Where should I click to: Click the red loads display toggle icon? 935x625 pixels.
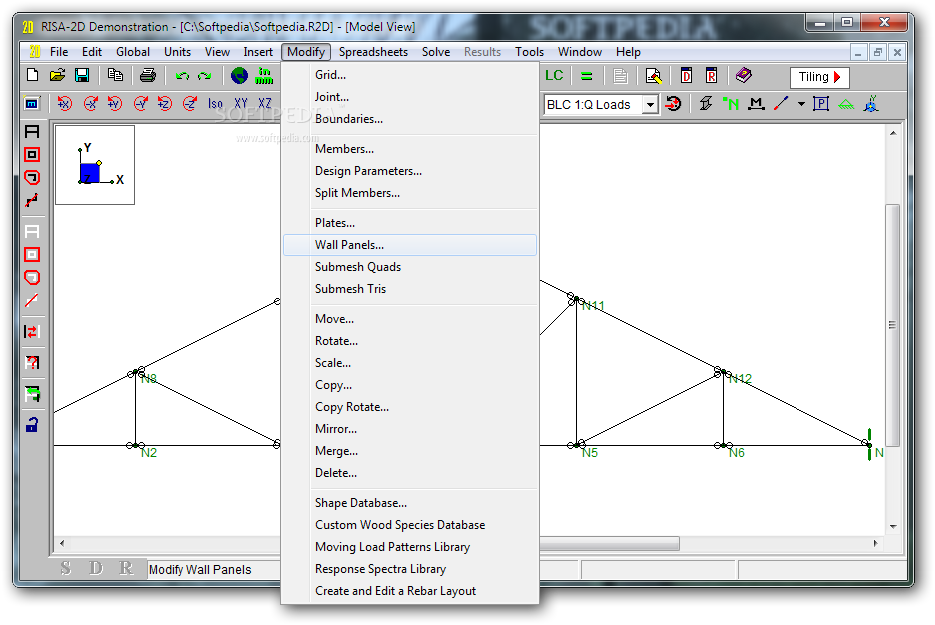click(x=673, y=104)
